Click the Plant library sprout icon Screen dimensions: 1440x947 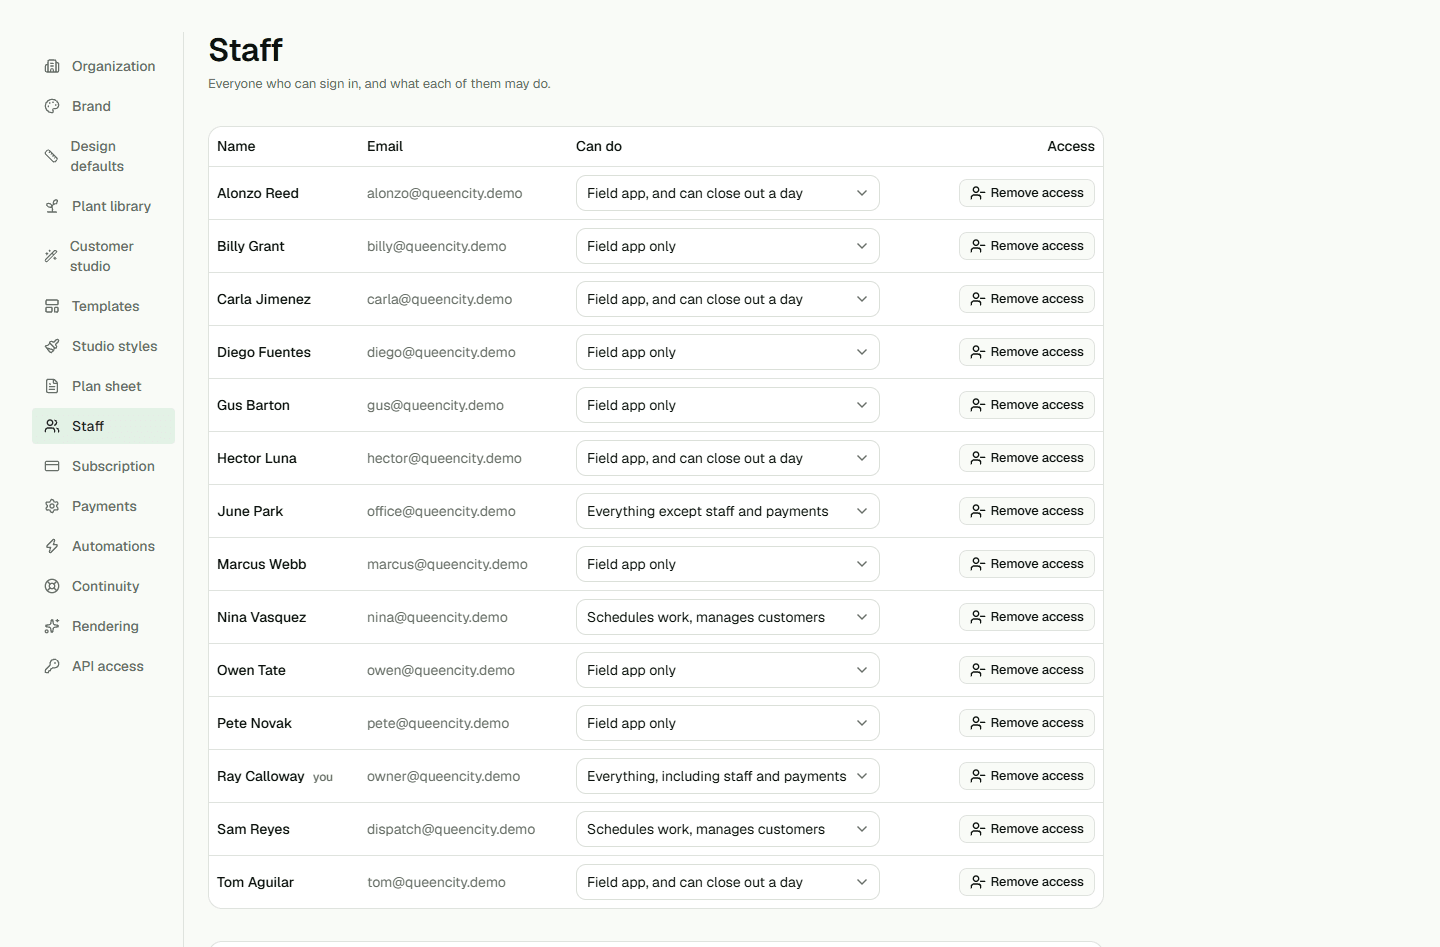[x=52, y=206]
